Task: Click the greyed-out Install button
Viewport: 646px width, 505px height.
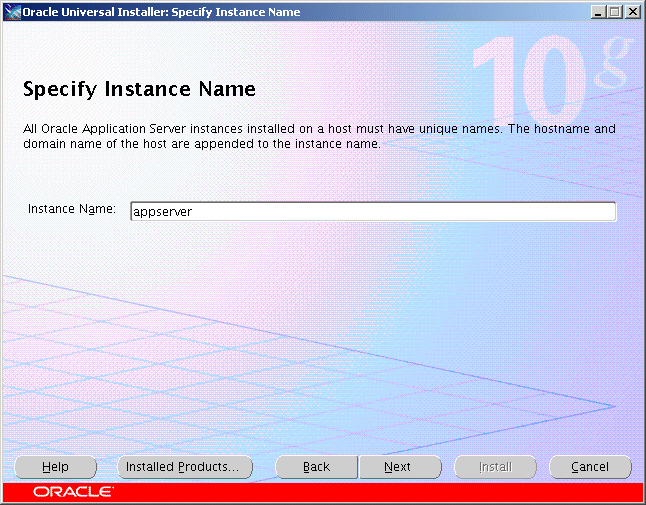Action: tap(495, 467)
